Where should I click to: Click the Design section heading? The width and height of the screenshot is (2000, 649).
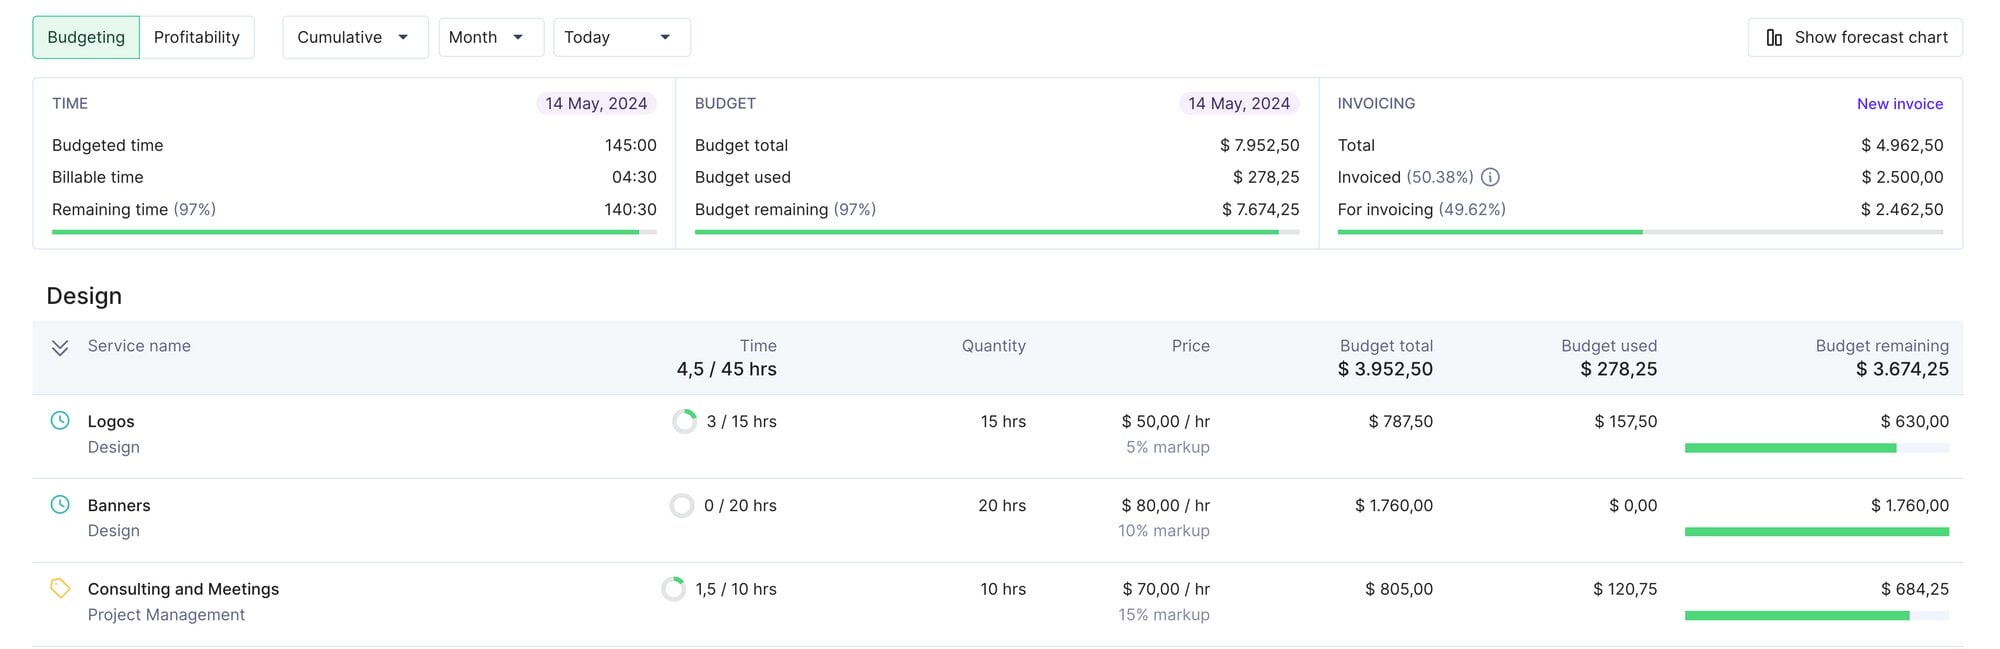pos(84,296)
